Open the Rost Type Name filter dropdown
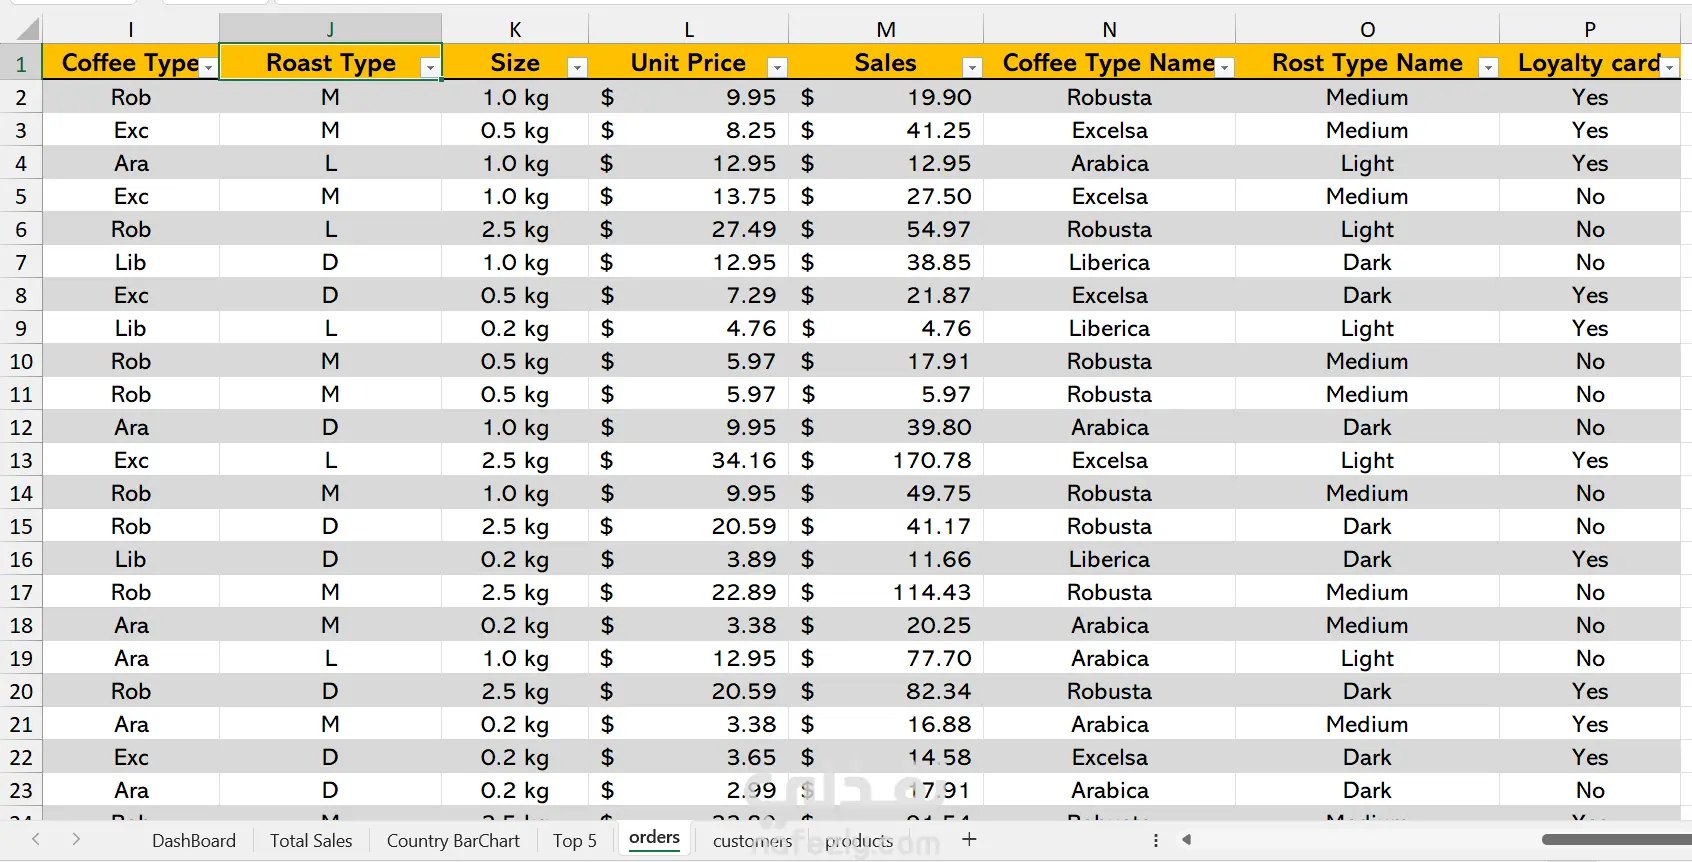Image resolution: width=1692 pixels, height=862 pixels. pyautogui.click(x=1488, y=67)
